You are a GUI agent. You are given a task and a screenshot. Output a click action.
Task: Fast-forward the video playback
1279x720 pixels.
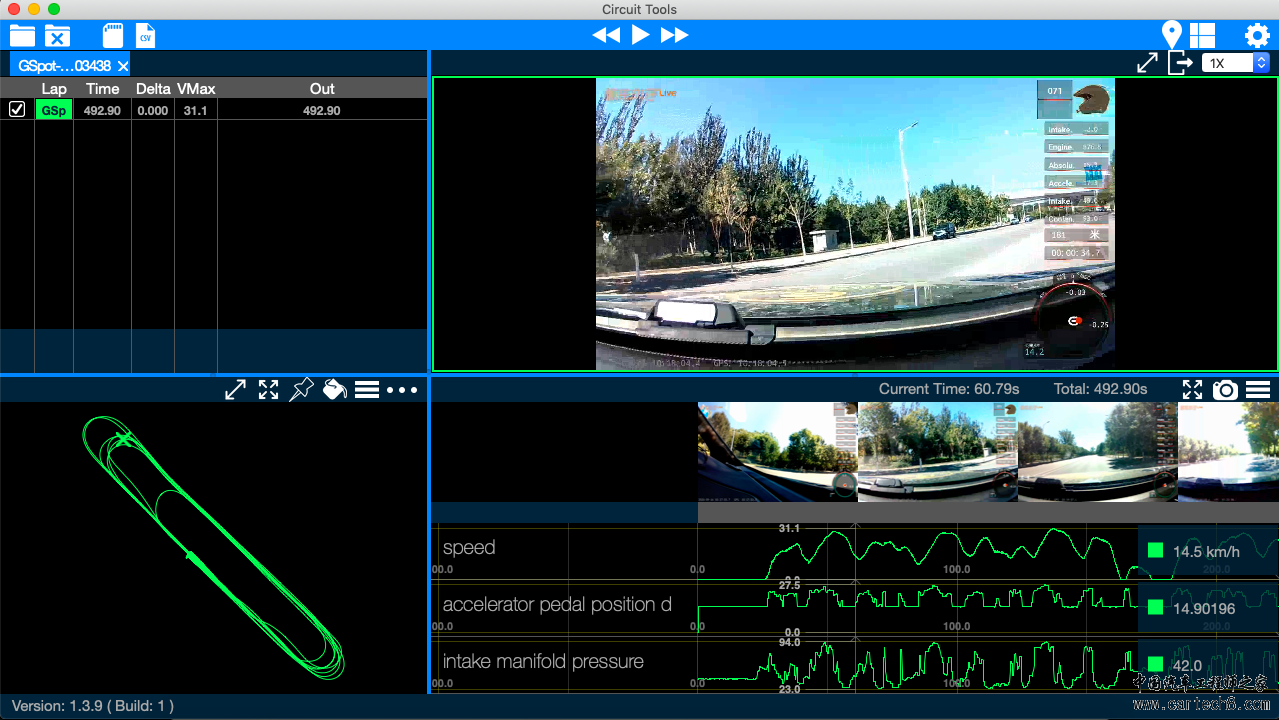[x=675, y=35]
